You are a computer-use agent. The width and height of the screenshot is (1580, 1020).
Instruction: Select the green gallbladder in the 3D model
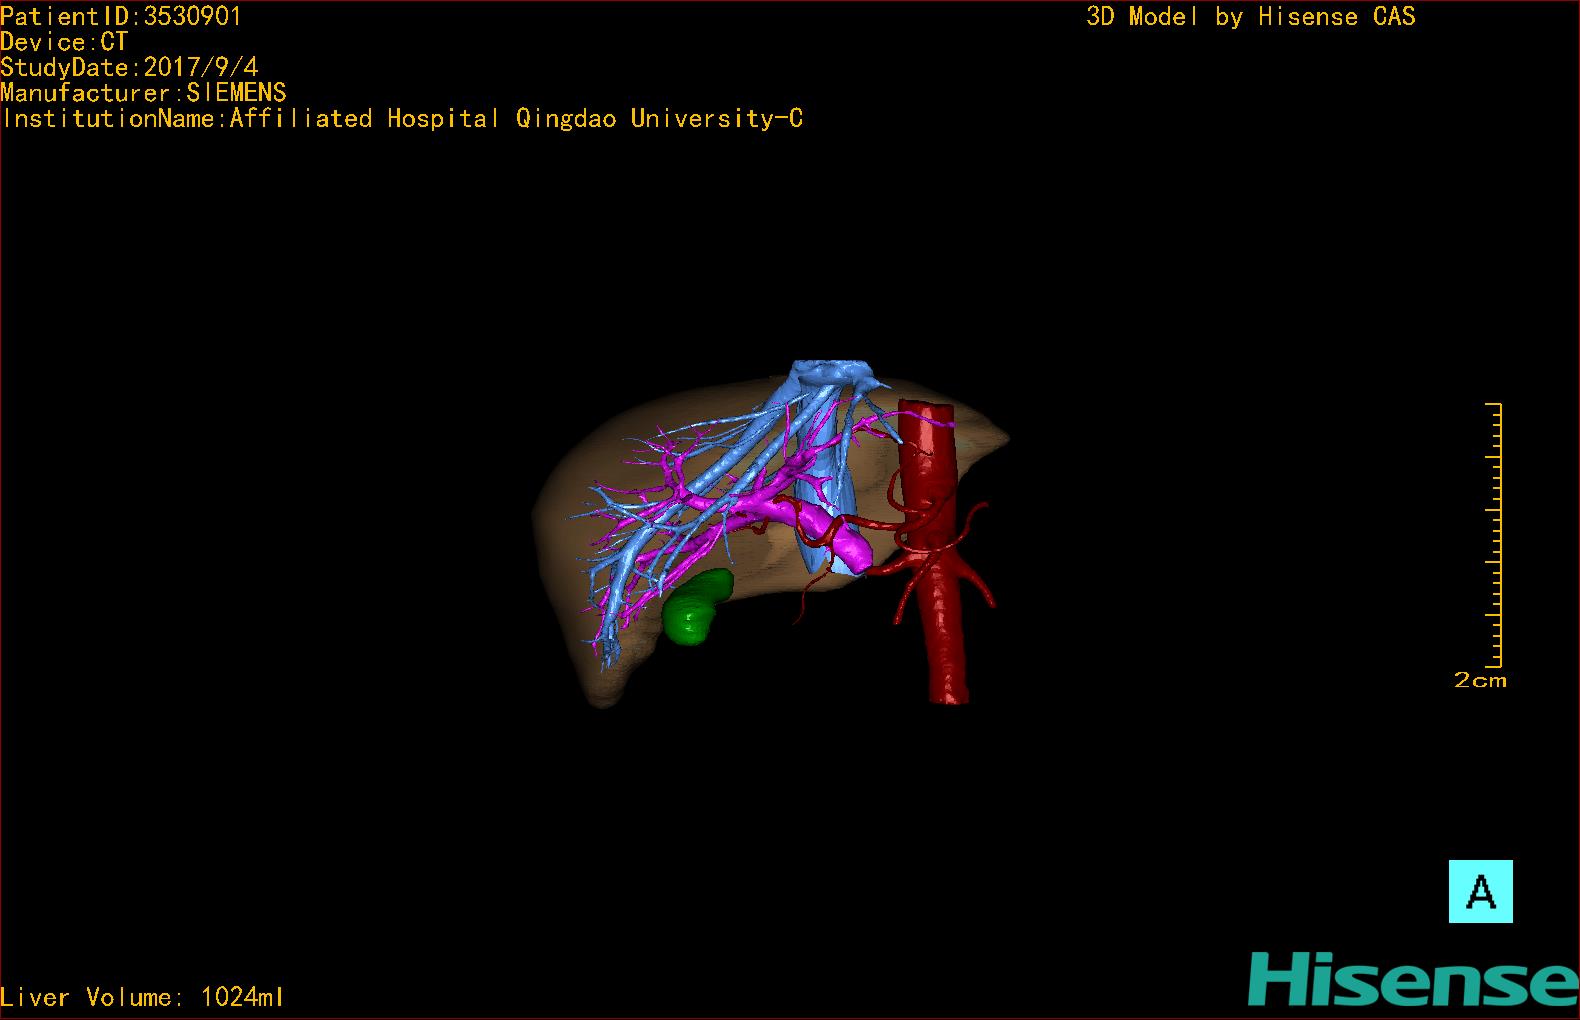pyautogui.click(x=697, y=607)
